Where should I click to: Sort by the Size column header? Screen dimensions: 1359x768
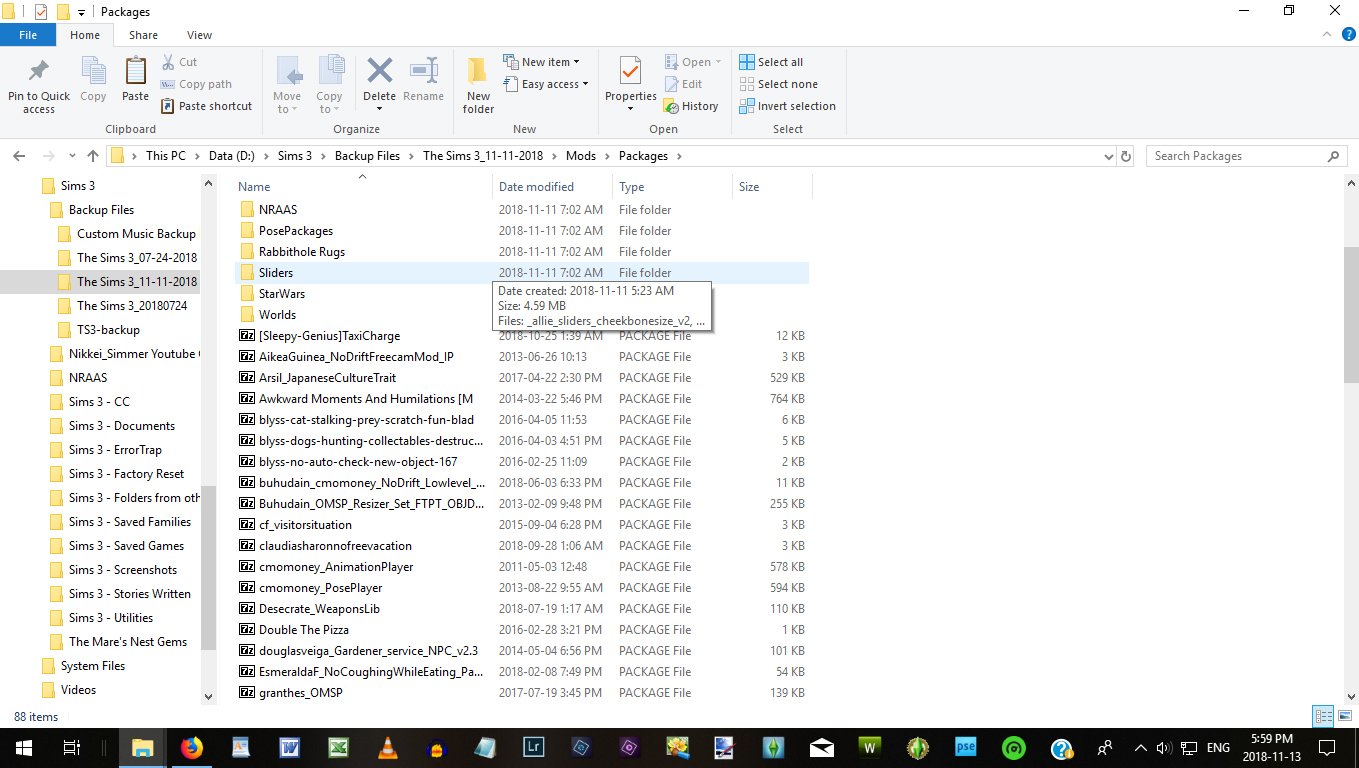(772, 187)
